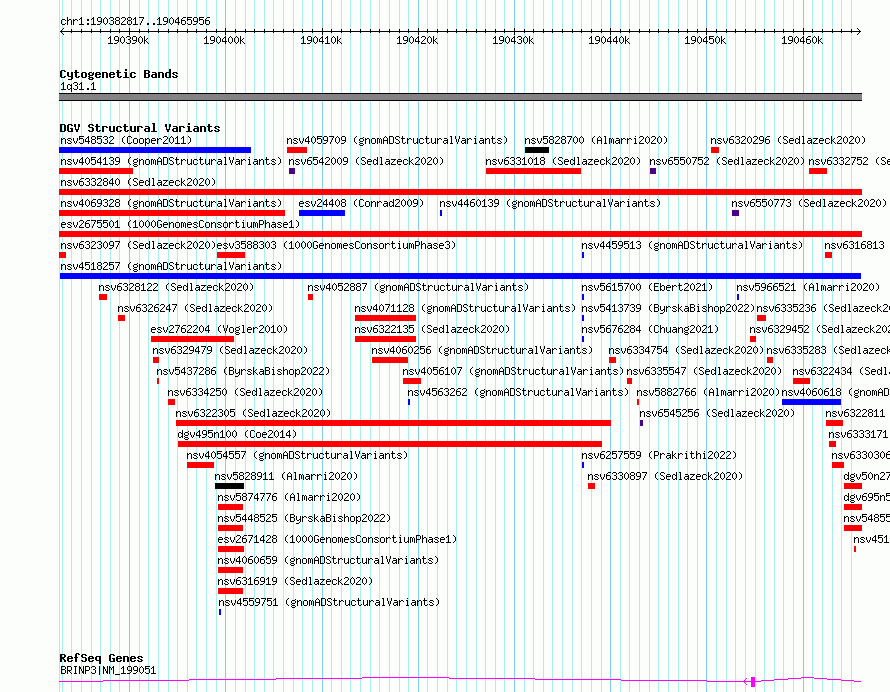Open nsv6330897 (Sedlazeck2020) variant
The width and height of the screenshot is (890, 692).
[665, 476]
